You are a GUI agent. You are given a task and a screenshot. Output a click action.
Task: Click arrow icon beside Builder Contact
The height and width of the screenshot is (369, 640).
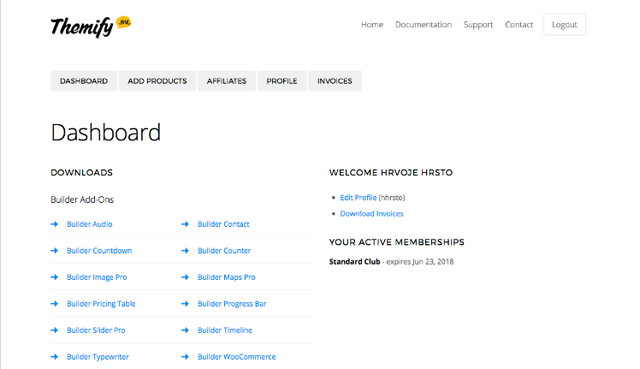pyautogui.click(x=185, y=224)
